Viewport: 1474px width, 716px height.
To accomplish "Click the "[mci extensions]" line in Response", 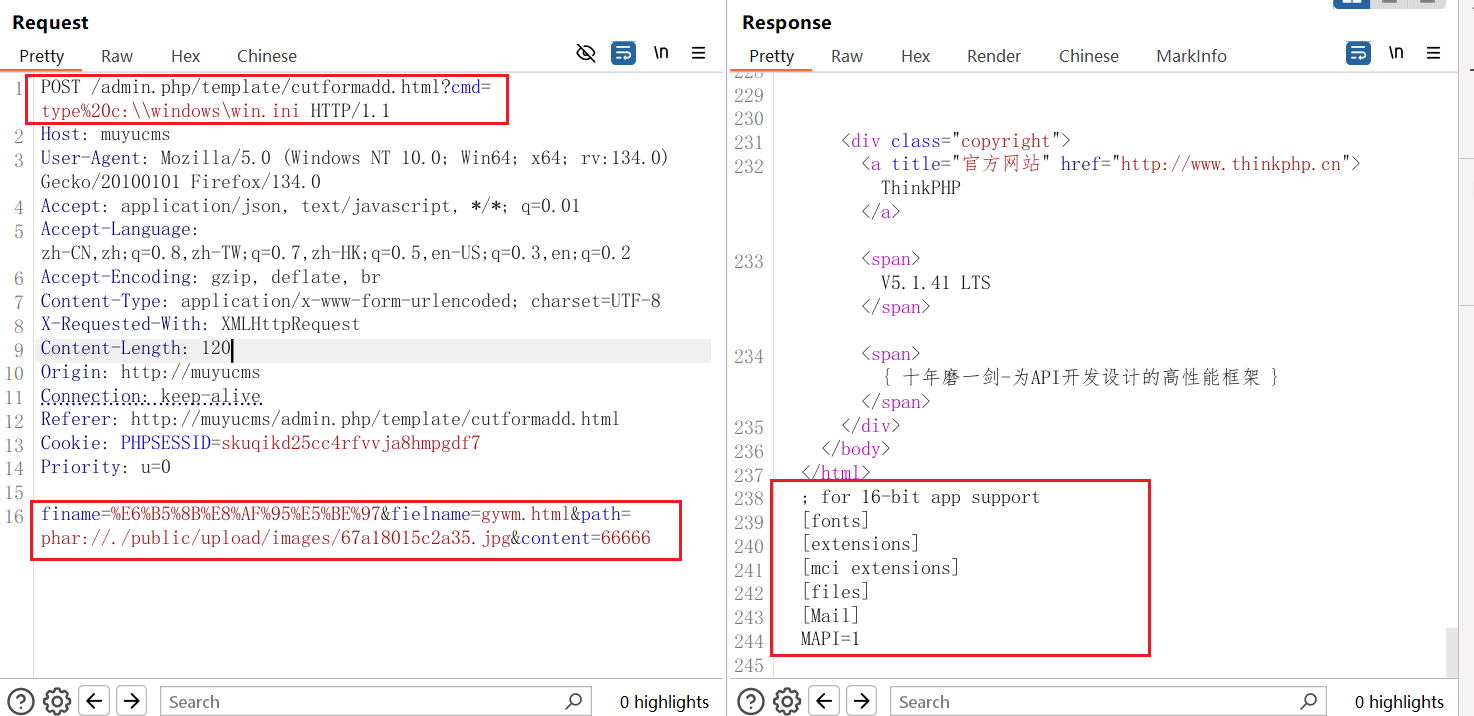I will pyautogui.click(x=880, y=568).
